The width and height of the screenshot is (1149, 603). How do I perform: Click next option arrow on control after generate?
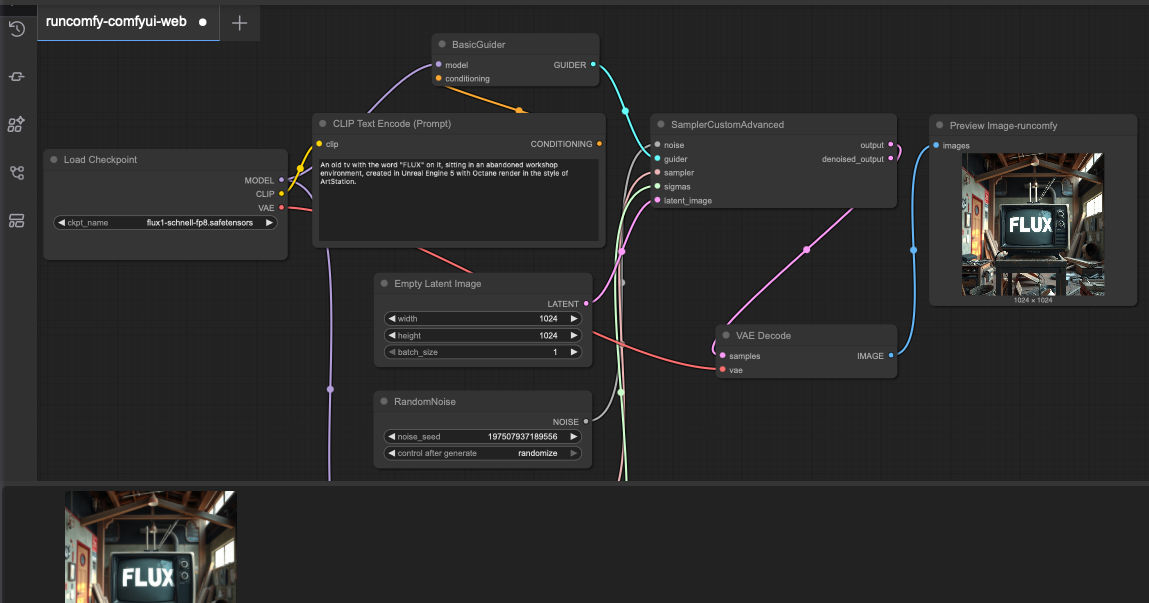click(574, 454)
